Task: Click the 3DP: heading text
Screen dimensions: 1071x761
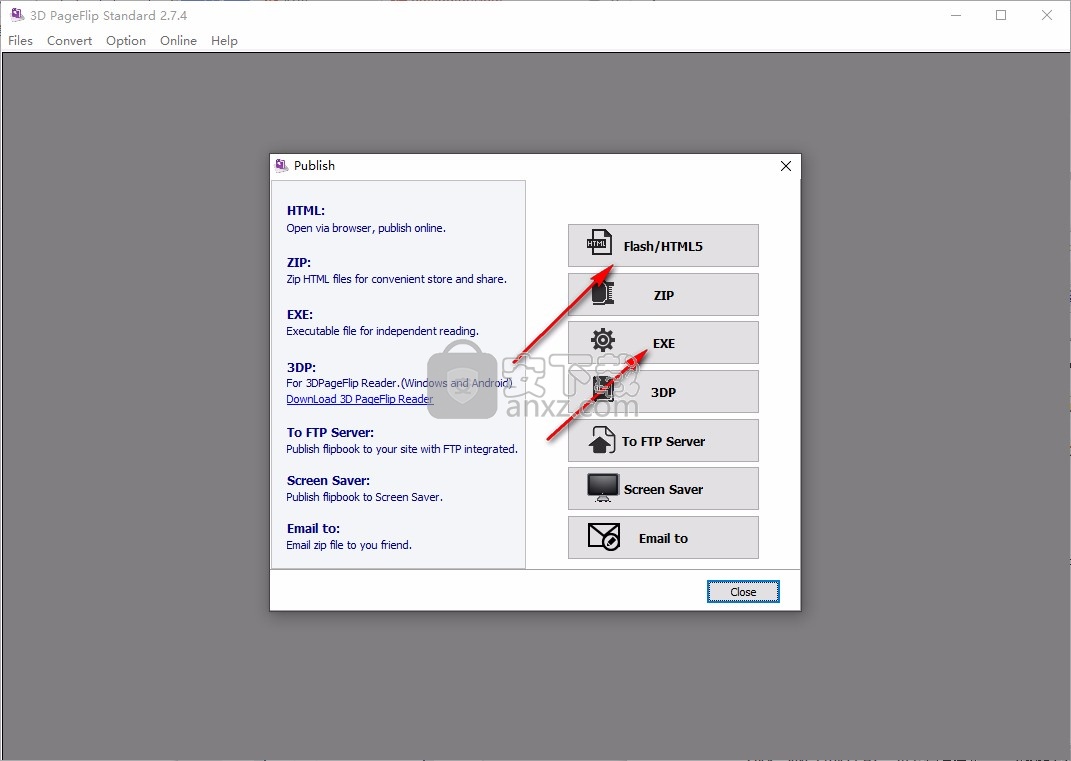Action: point(301,367)
